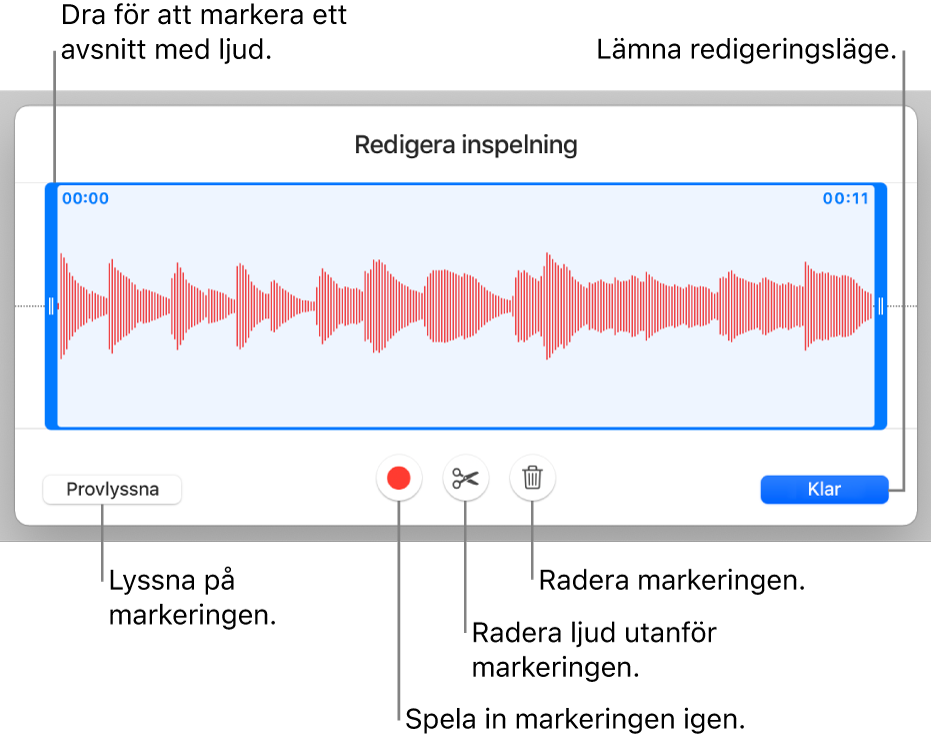Image resolution: width=931 pixels, height=745 pixels.
Task: Click the dotted line left of the selection
Action: (x=30, y=306)
